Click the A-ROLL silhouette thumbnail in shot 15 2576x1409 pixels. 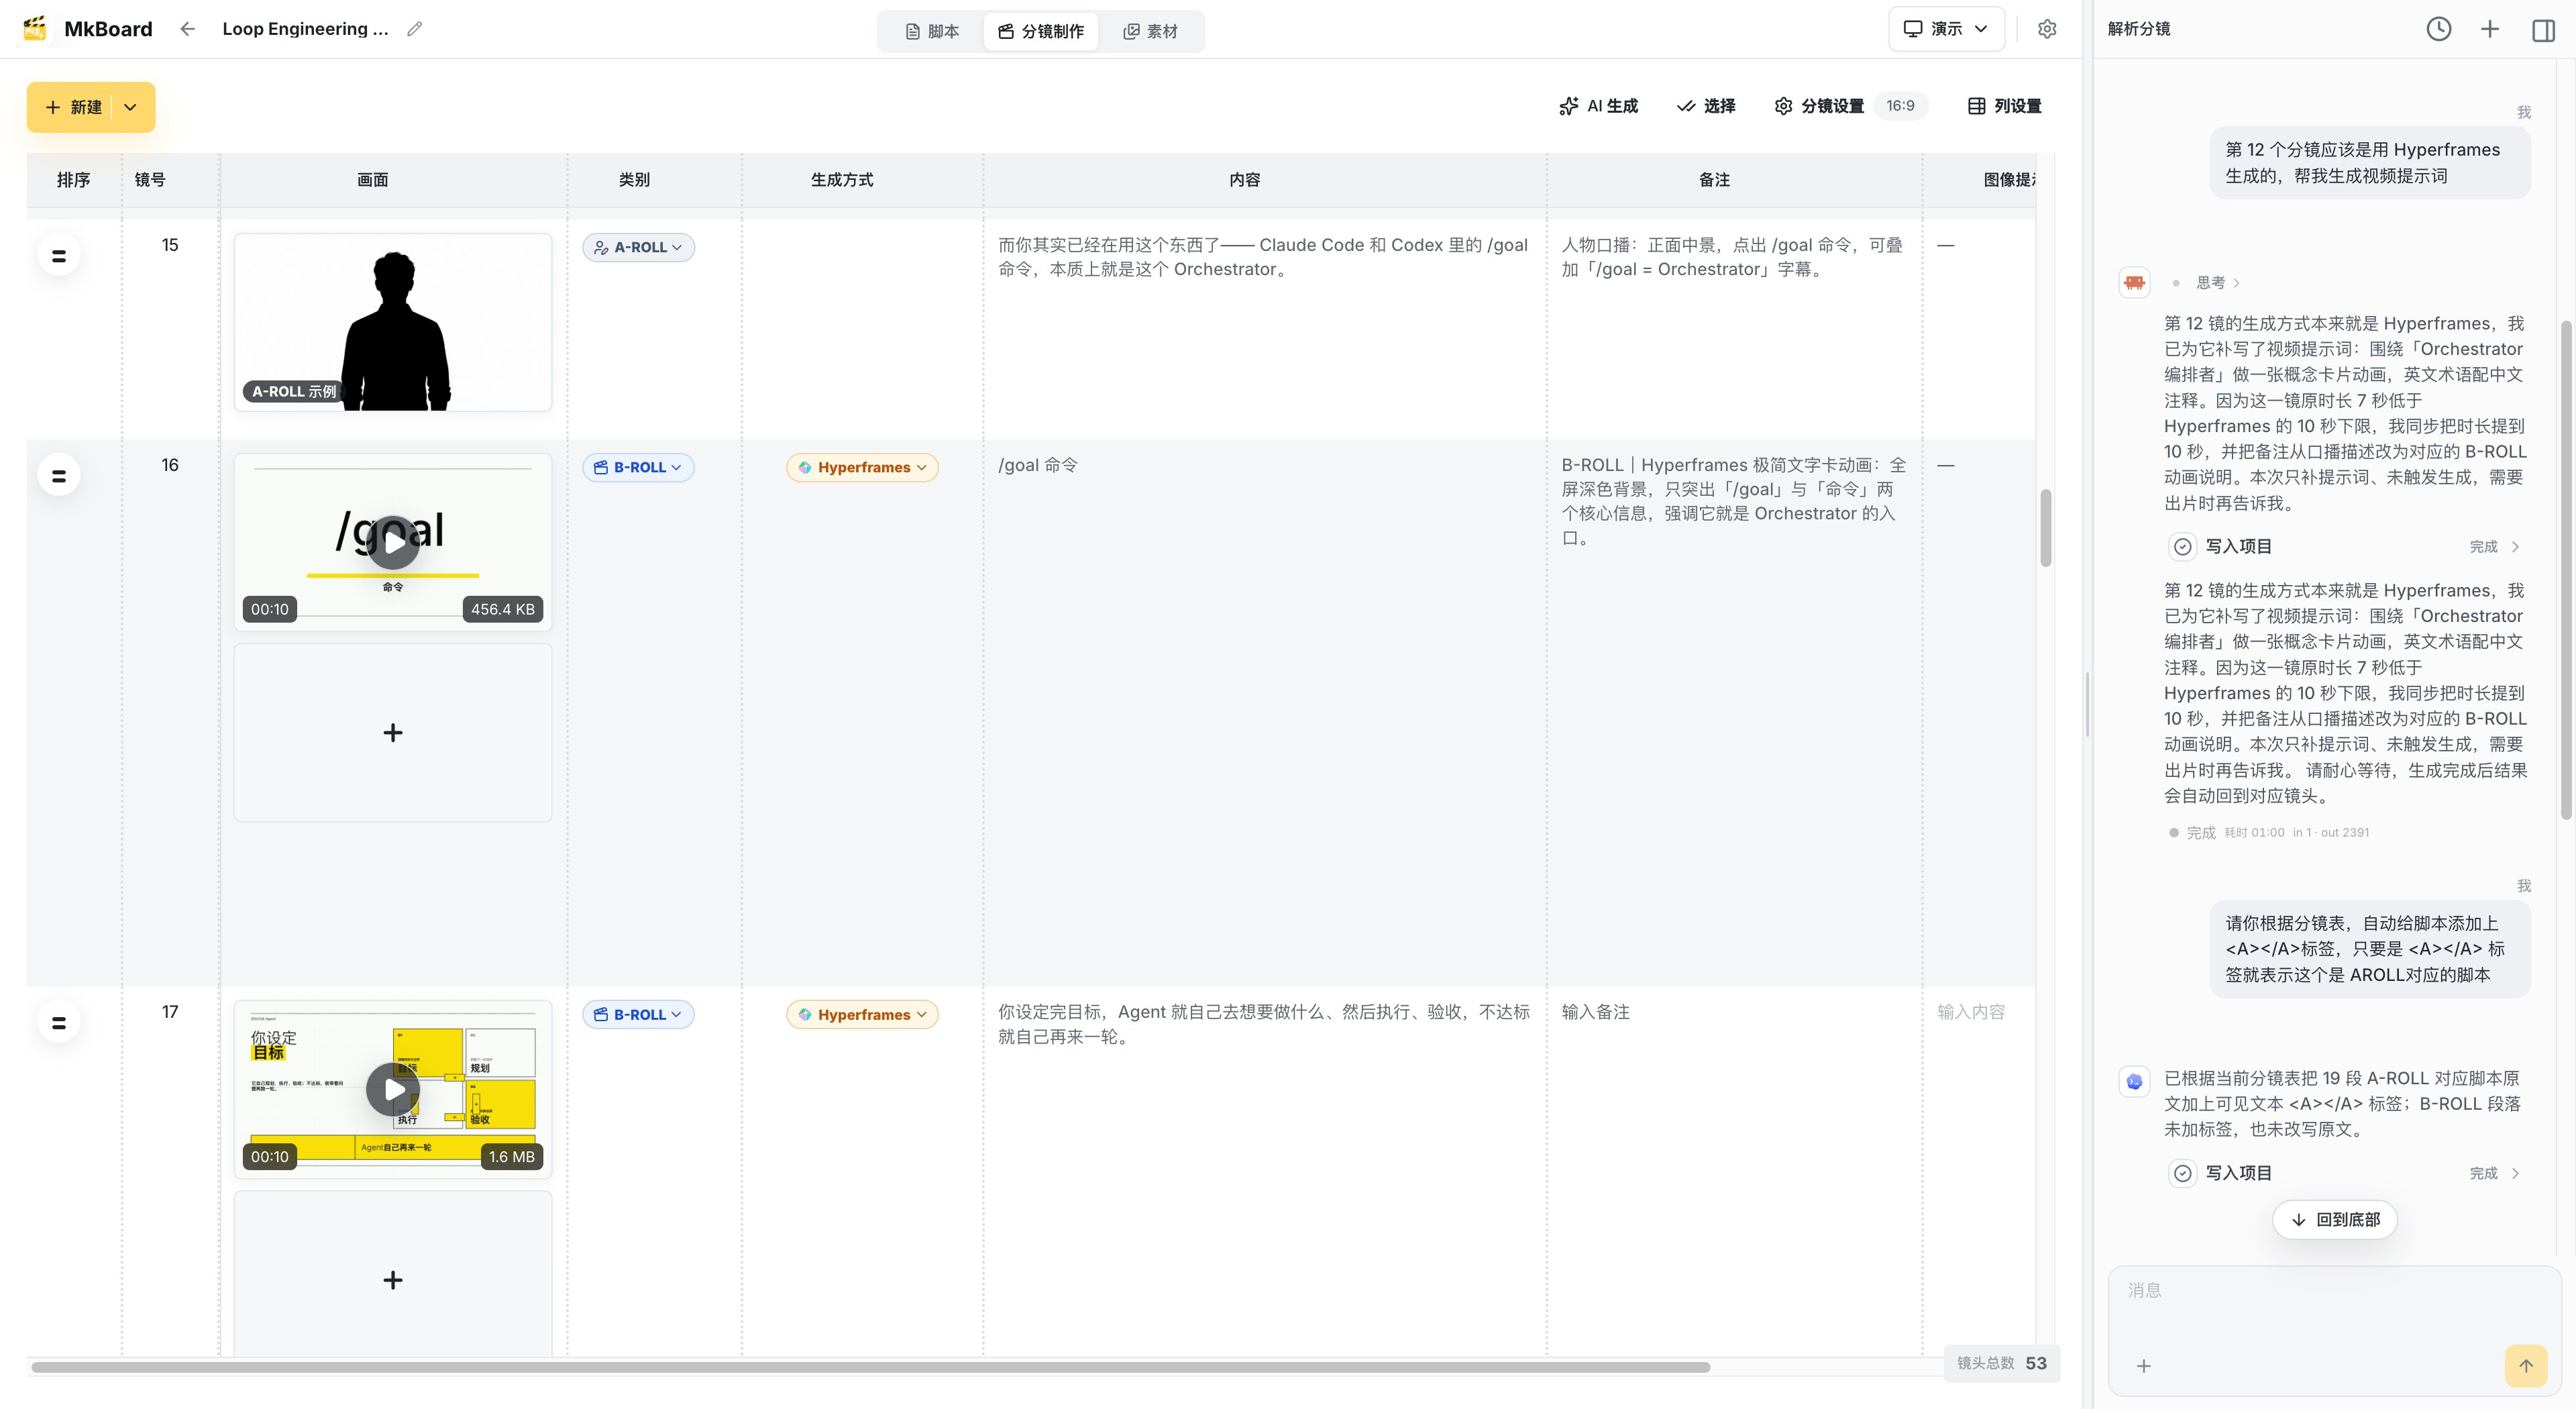pyautogui.click(x=393, y=322)
